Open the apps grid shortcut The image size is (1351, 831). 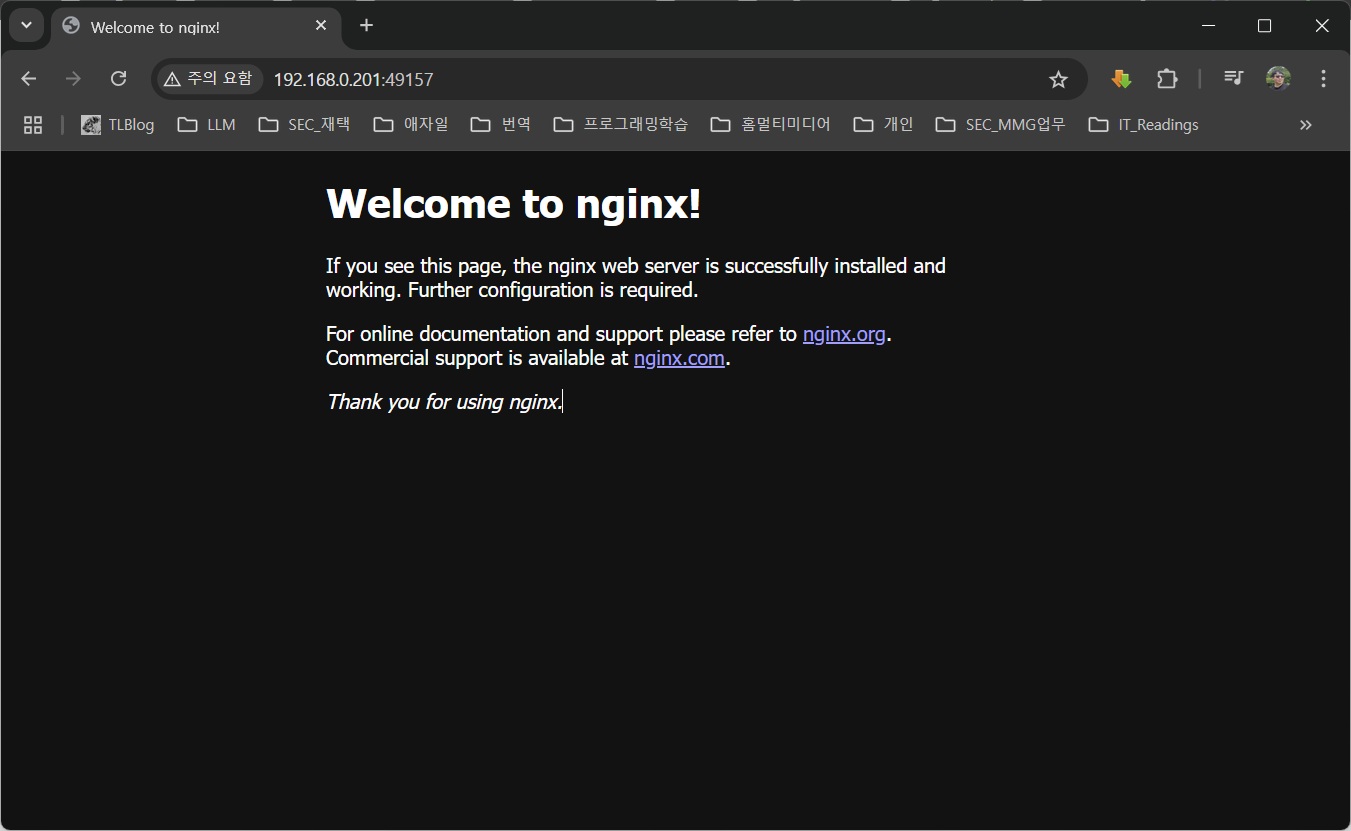33,125
